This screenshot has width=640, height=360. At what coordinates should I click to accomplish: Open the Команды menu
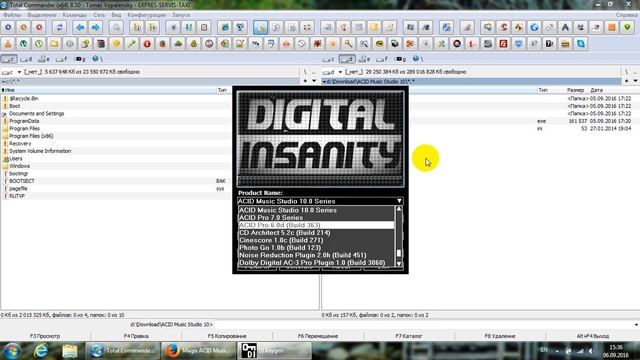(75, 15)
